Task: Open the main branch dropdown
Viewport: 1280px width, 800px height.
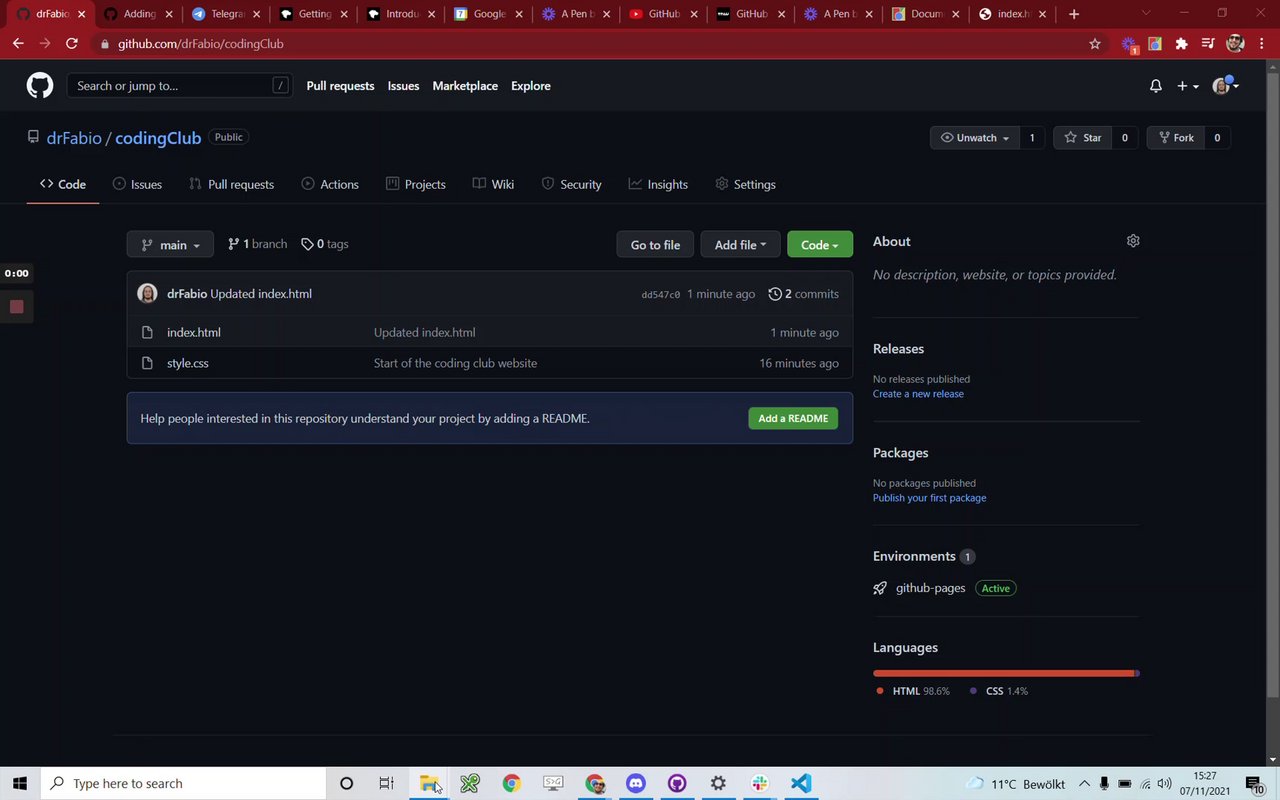Action: [170, 245]
